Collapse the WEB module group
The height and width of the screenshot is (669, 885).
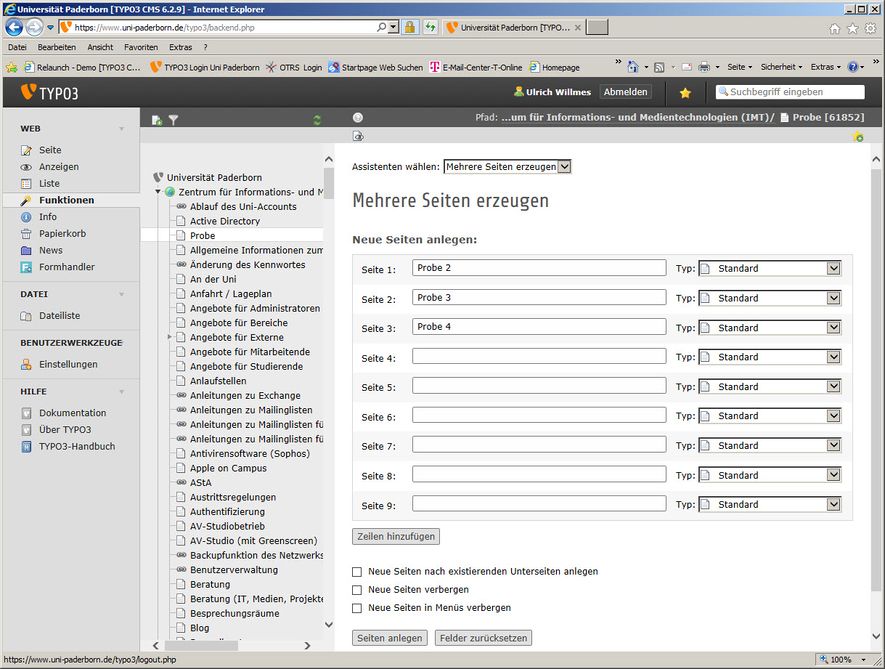[x=121, y=129]
